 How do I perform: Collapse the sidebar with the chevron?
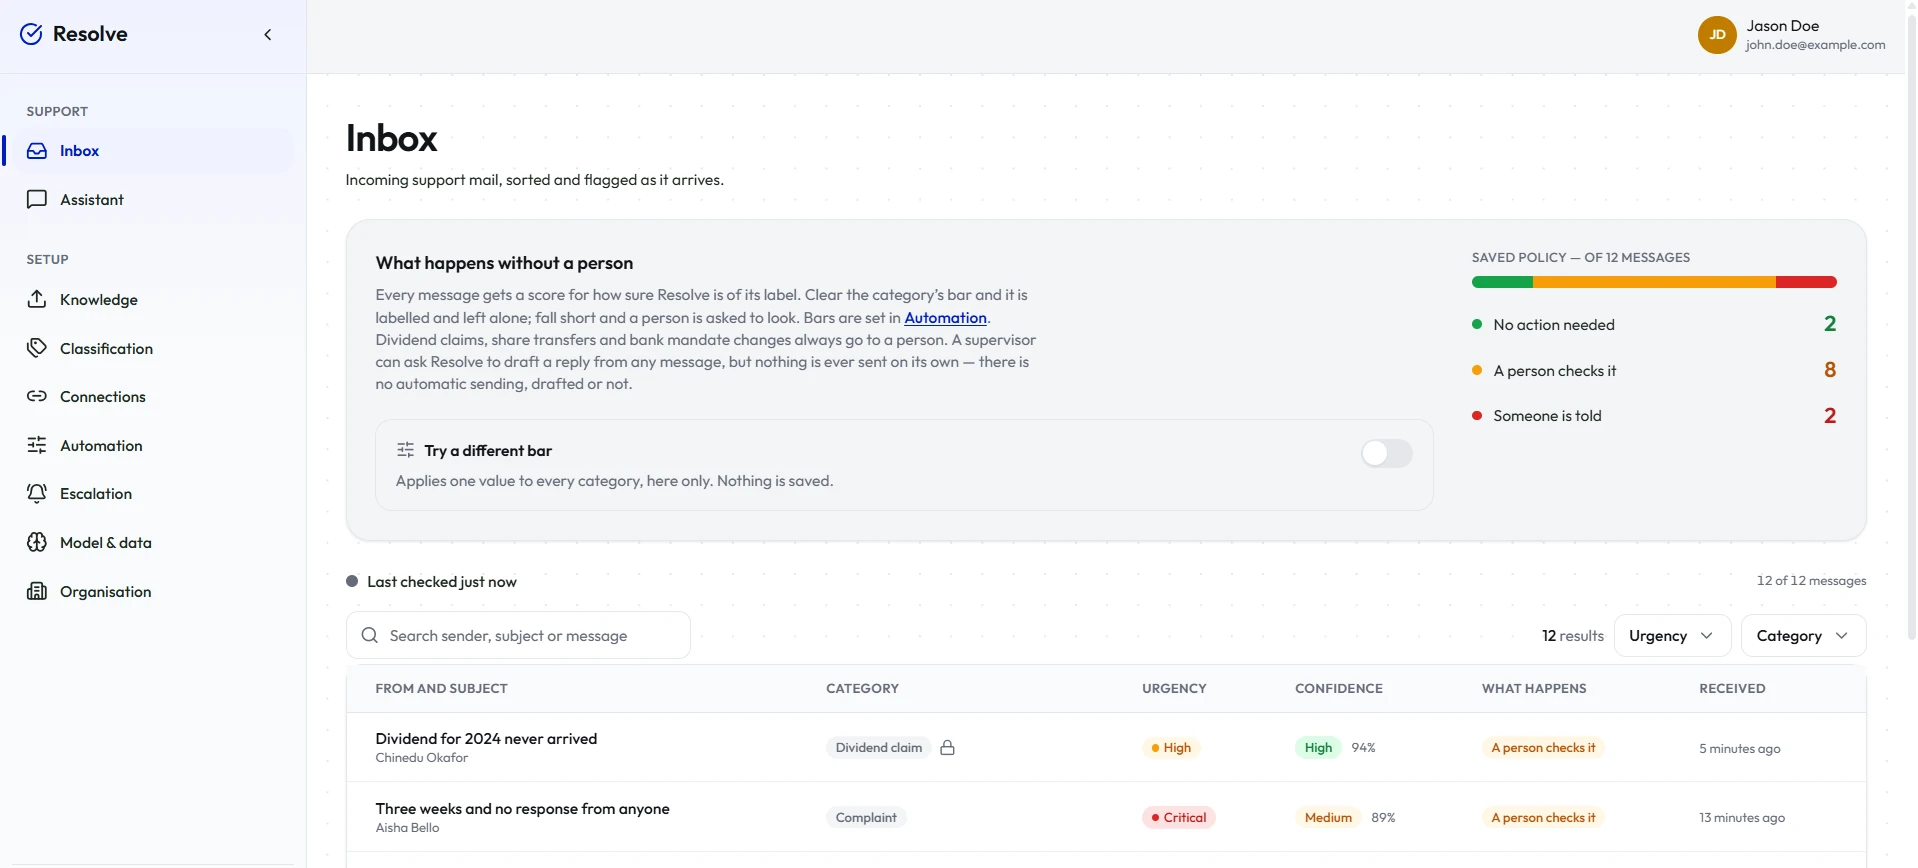coord(268,35)
